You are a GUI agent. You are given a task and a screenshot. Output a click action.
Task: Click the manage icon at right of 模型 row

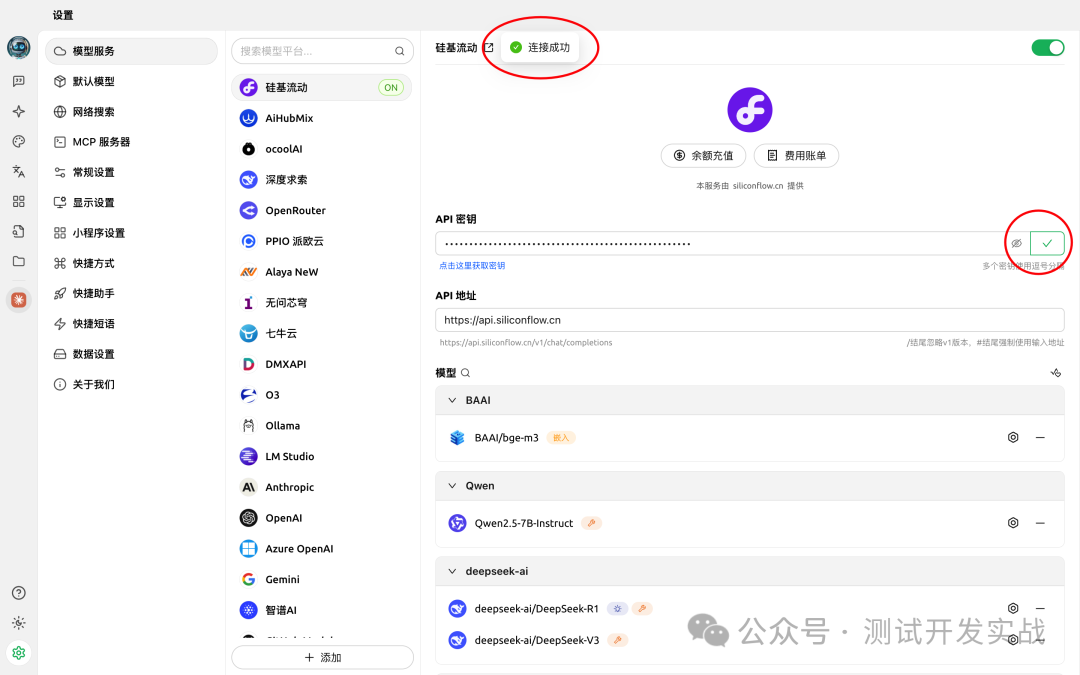1055,371
